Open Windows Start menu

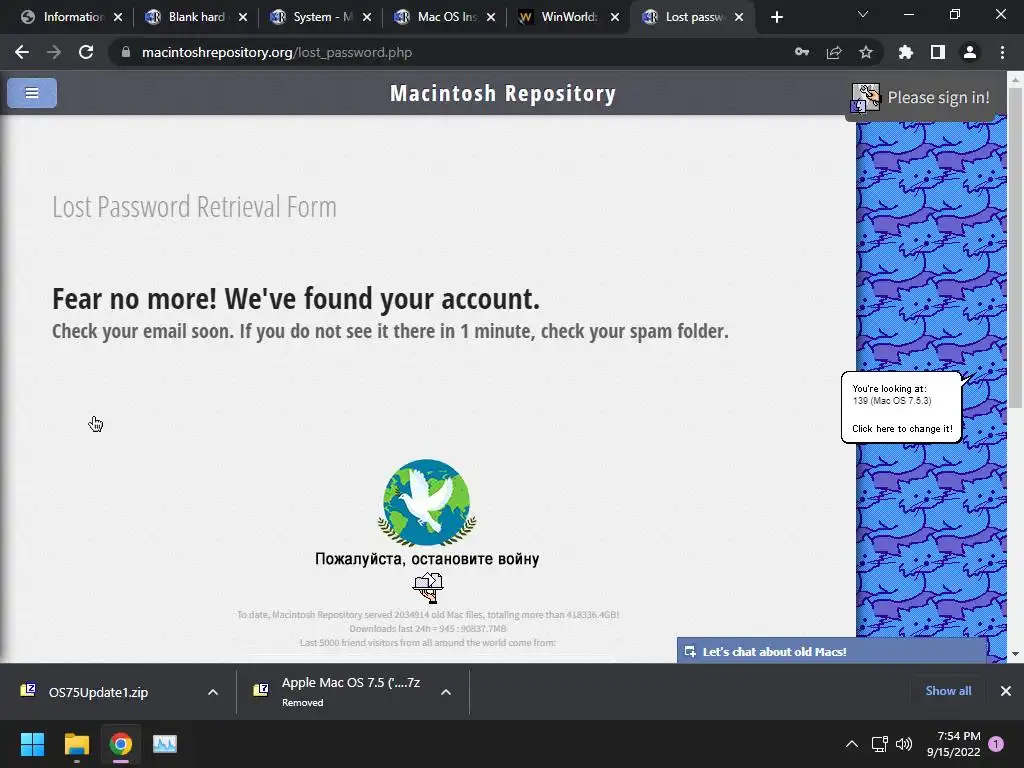coord(32,744)
